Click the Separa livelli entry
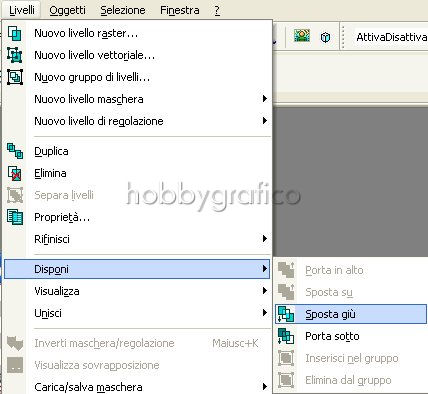 click(137, 195)
